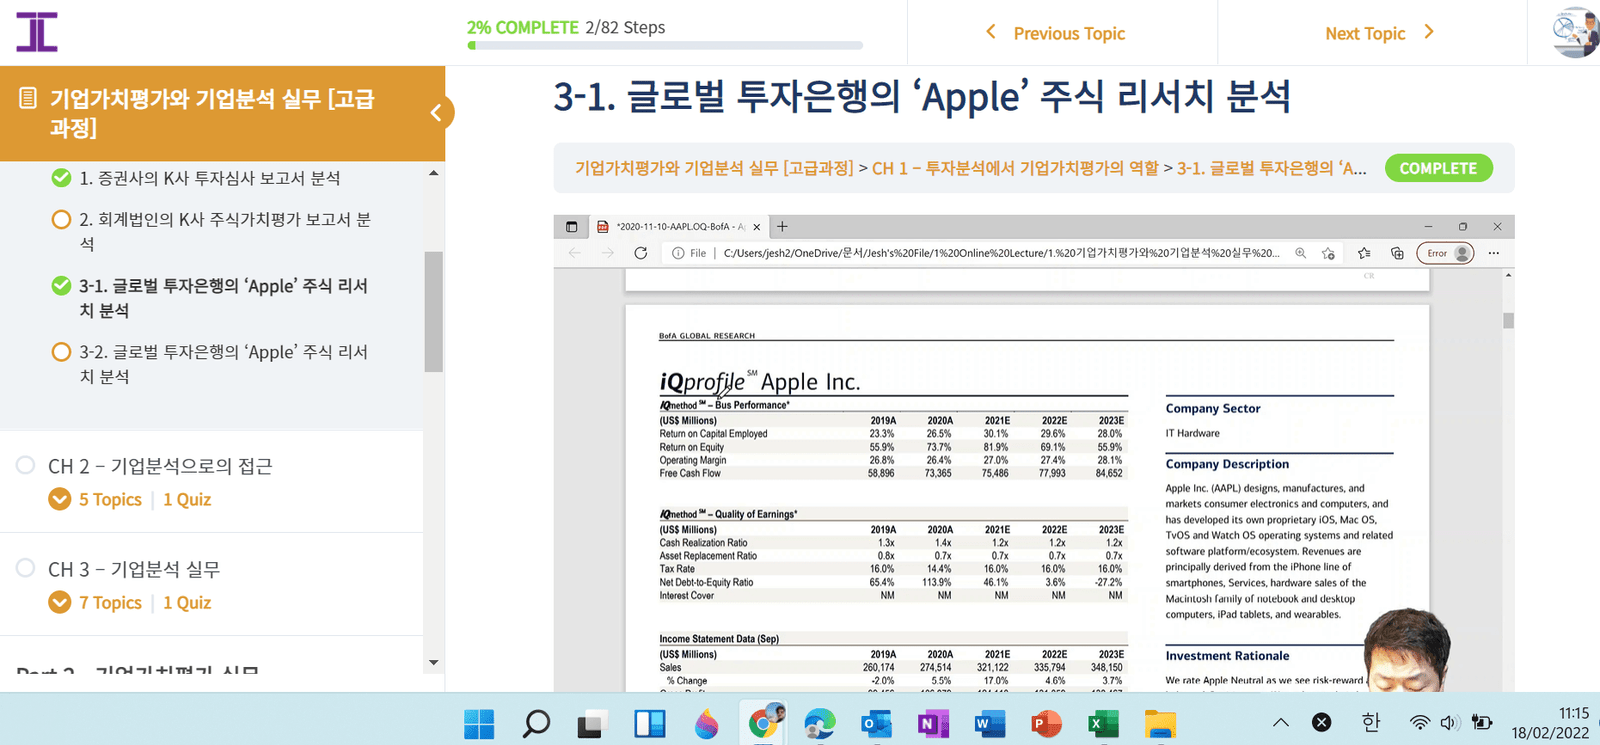Screen dimensions: 1600x745
Task: Click the course title document icon
Action: [28, 98]
